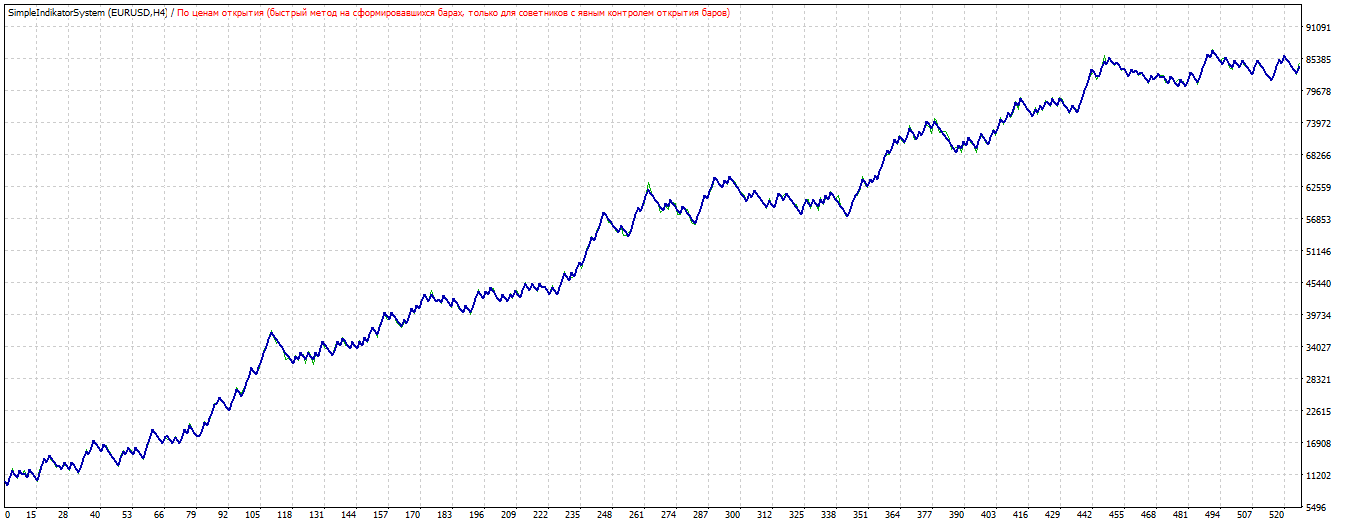Select the 118 trade-number axis label
Image resolution: width=1346 pixels, height=524 pixels.
pos(285,515)
